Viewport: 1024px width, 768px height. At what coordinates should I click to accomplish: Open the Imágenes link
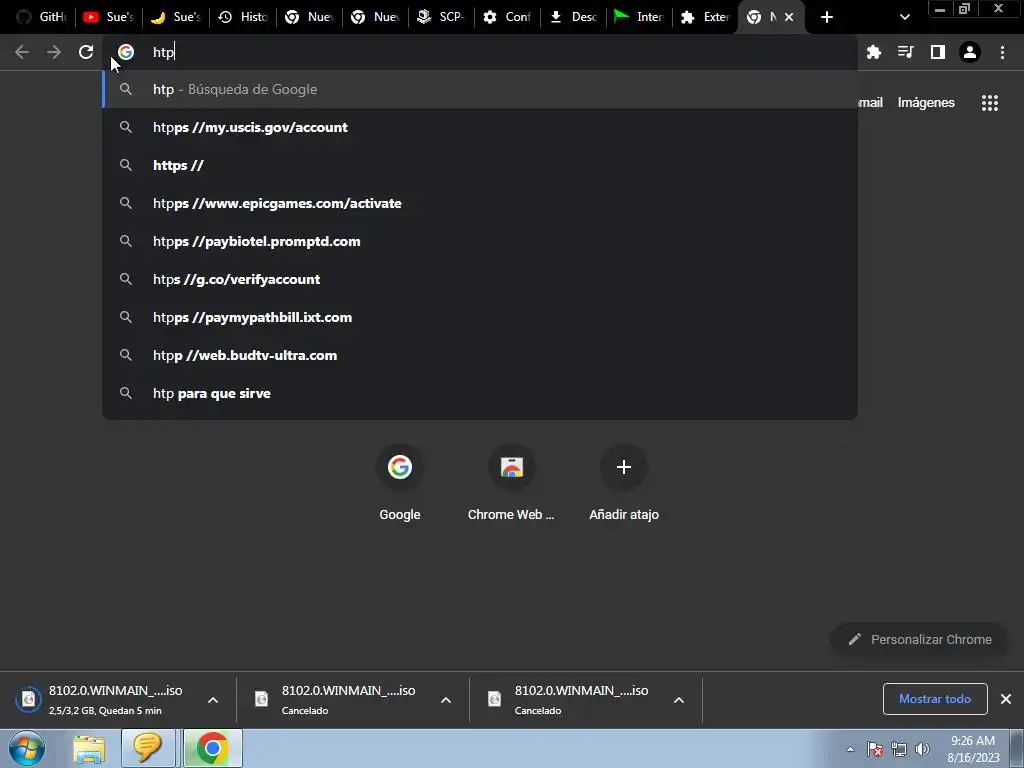pyautogui.click(x=926, y=103)
